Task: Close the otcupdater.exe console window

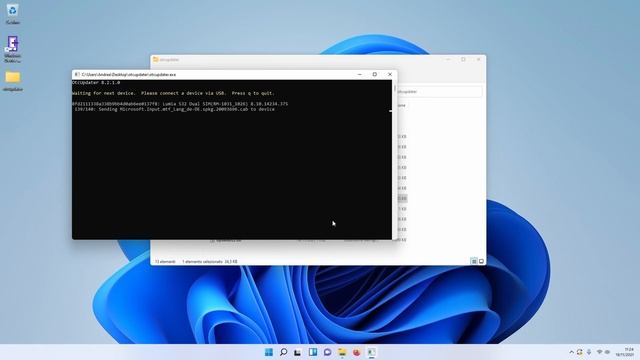Action: (390, 74)
